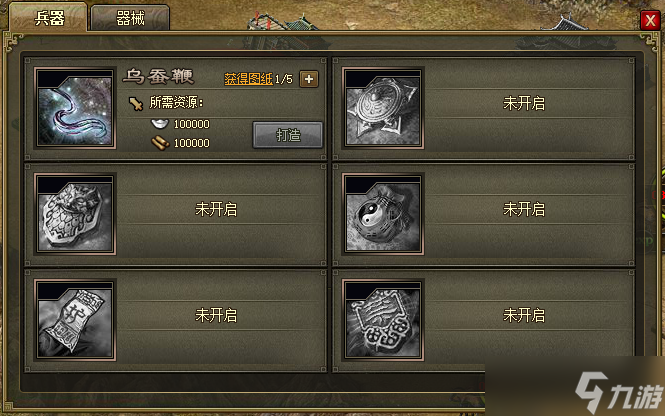
Task: Click the 打造 forge button
Action: 288,135
